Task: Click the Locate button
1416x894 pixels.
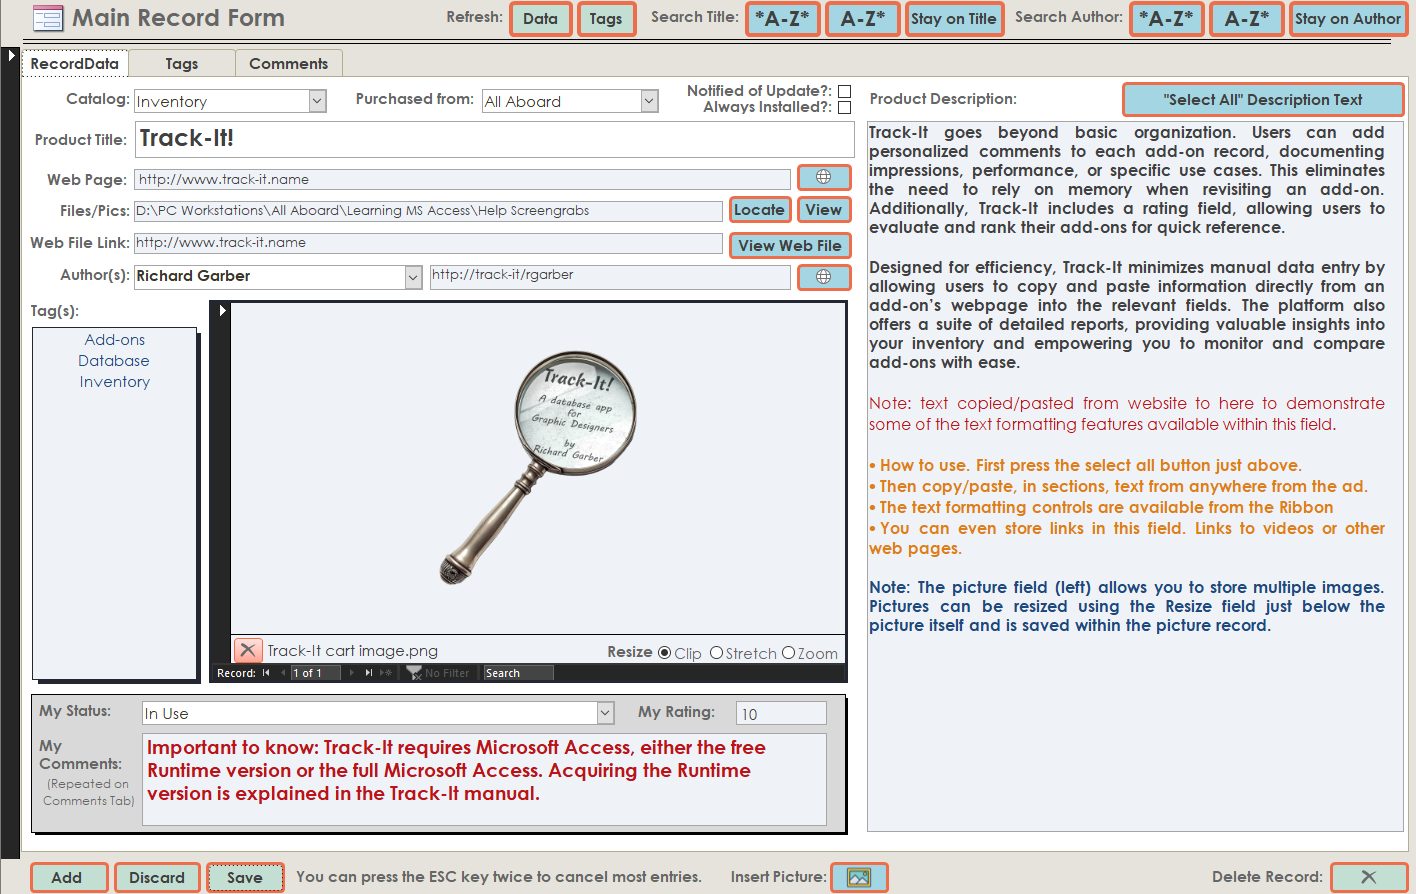Action: click(x=759, y=209)
